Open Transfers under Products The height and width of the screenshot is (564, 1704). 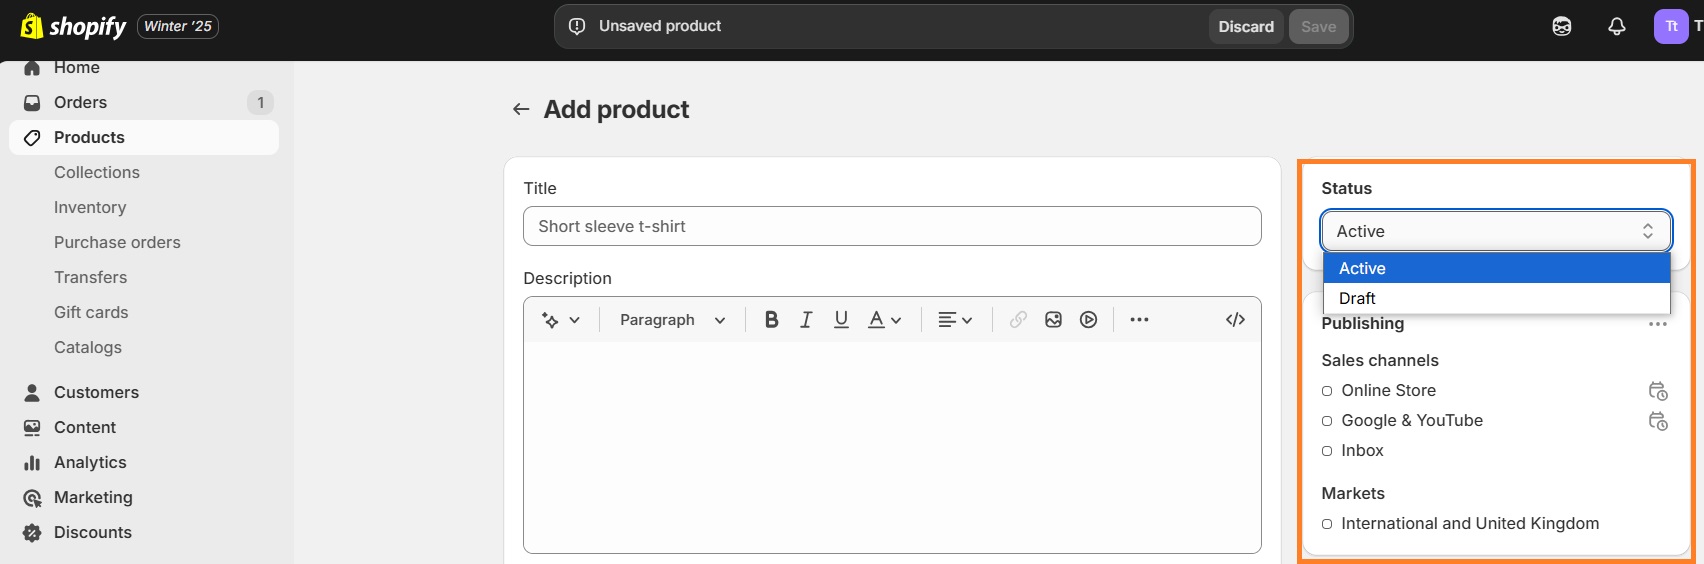(x=90, y=277)
